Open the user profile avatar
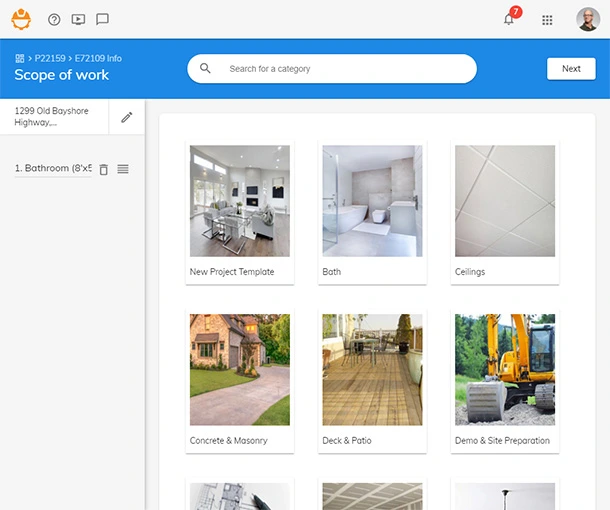Viewport: 610px width, 510px height. click(588, 19)
